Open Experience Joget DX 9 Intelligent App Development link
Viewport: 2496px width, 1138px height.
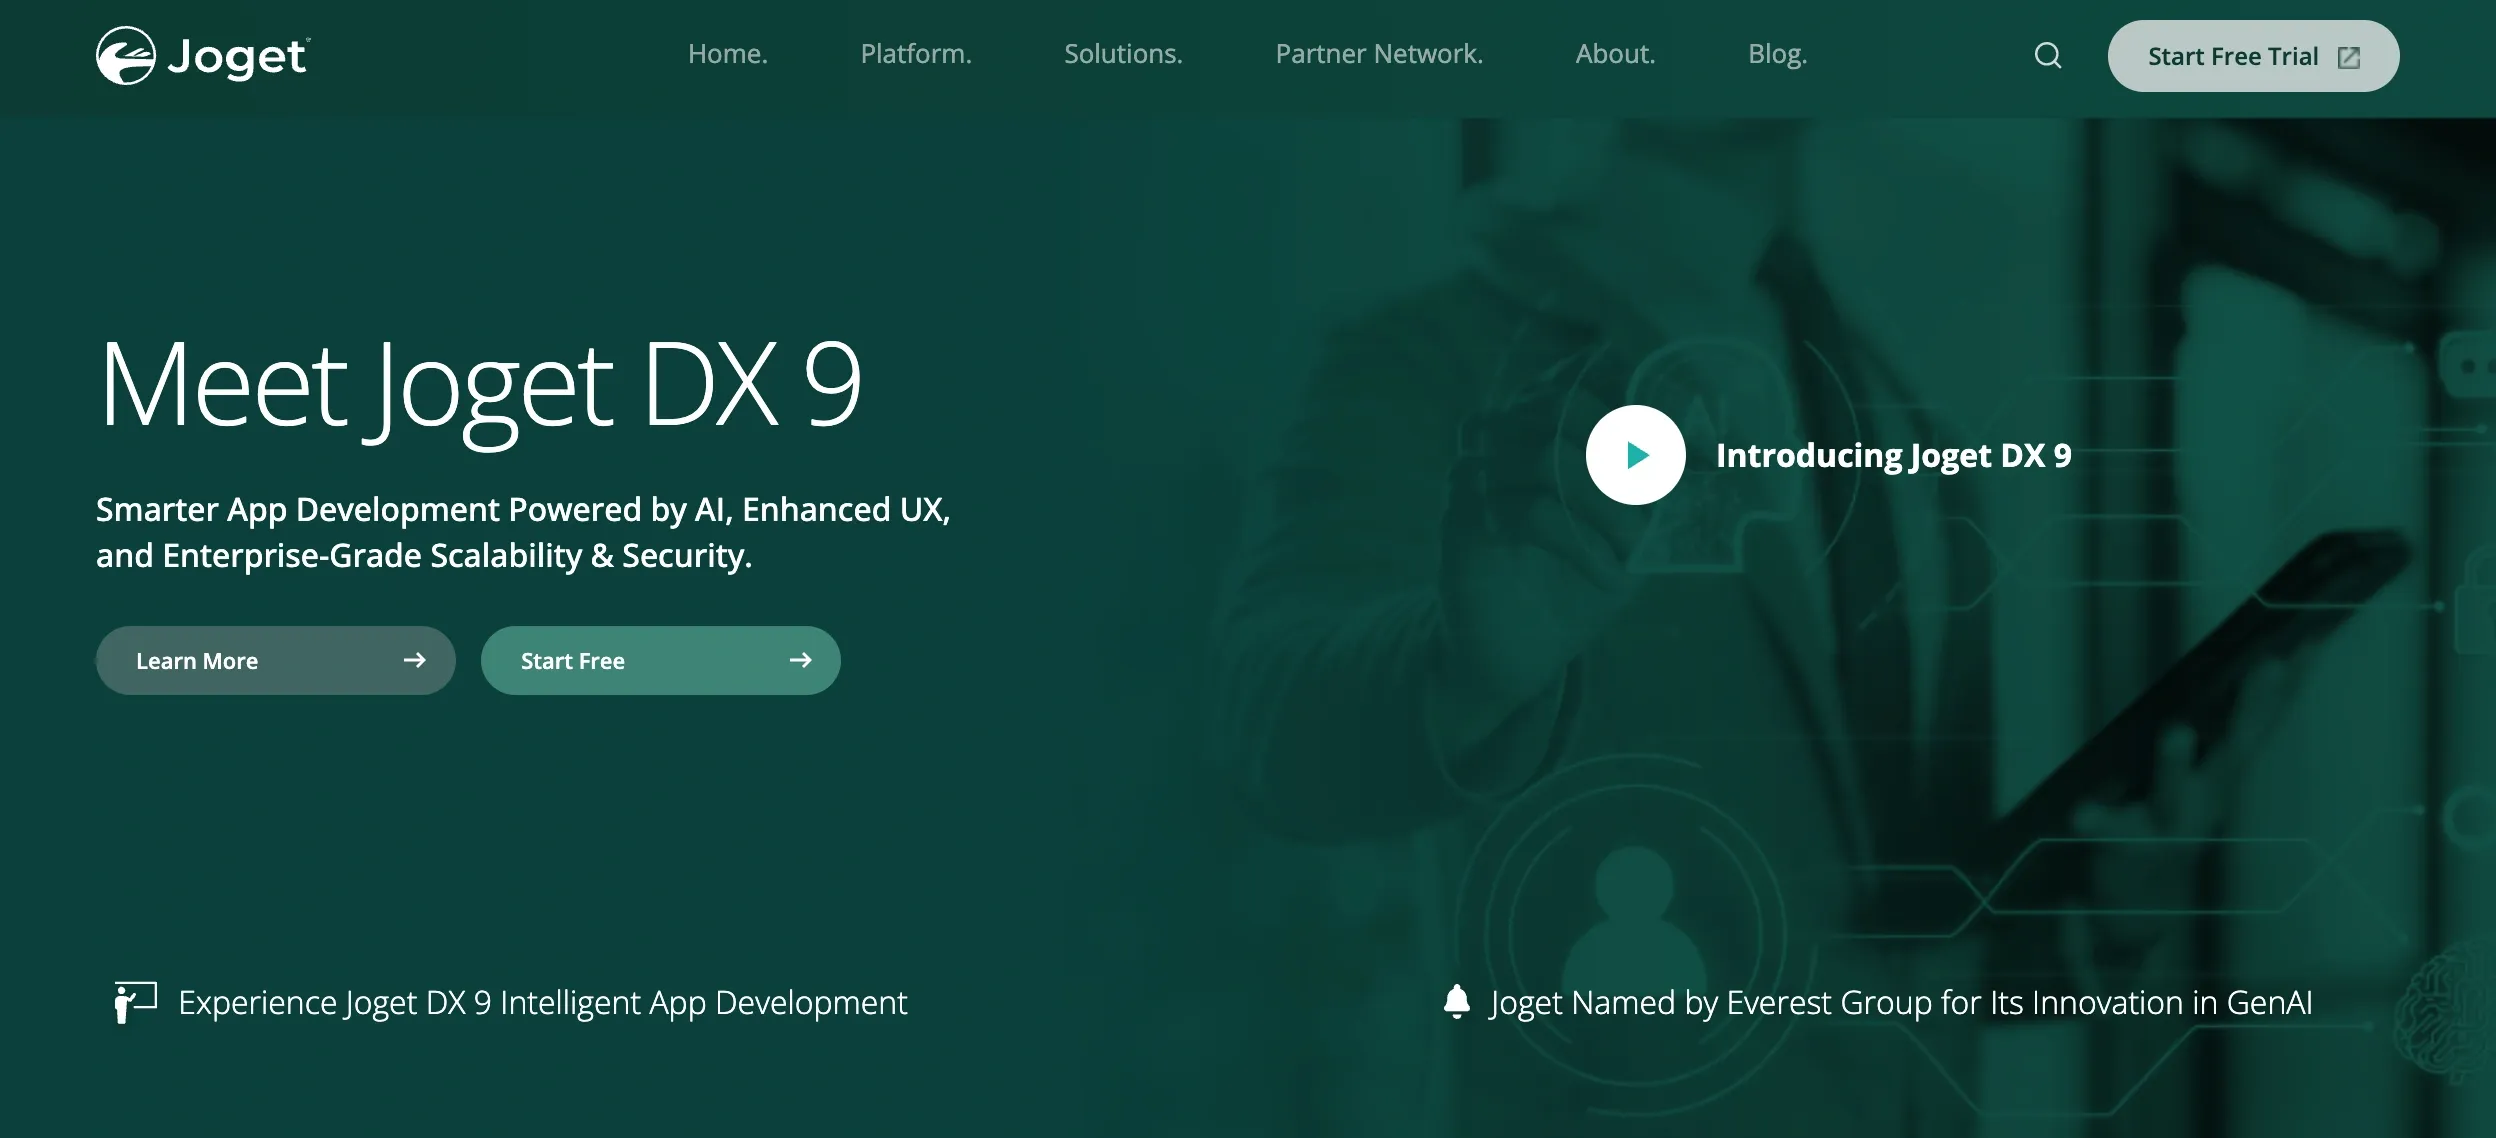tap(542, 1002)
